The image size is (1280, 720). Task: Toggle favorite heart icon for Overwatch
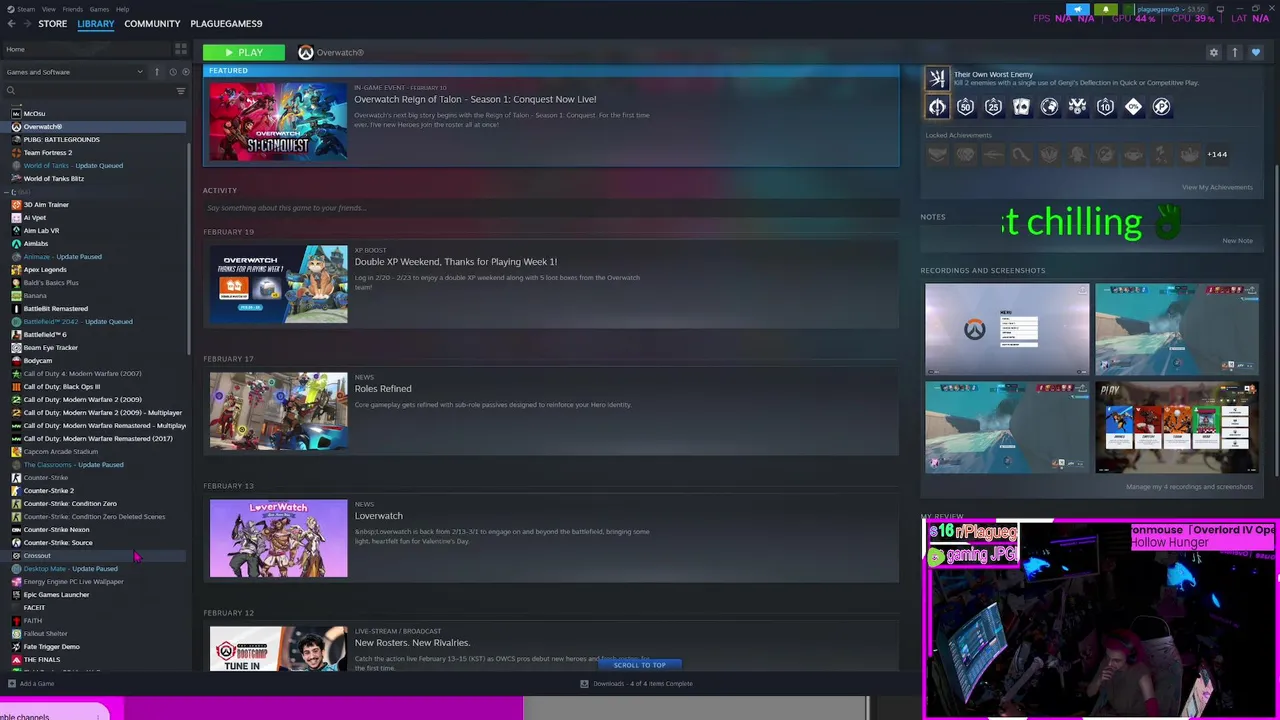point(1256,52)
